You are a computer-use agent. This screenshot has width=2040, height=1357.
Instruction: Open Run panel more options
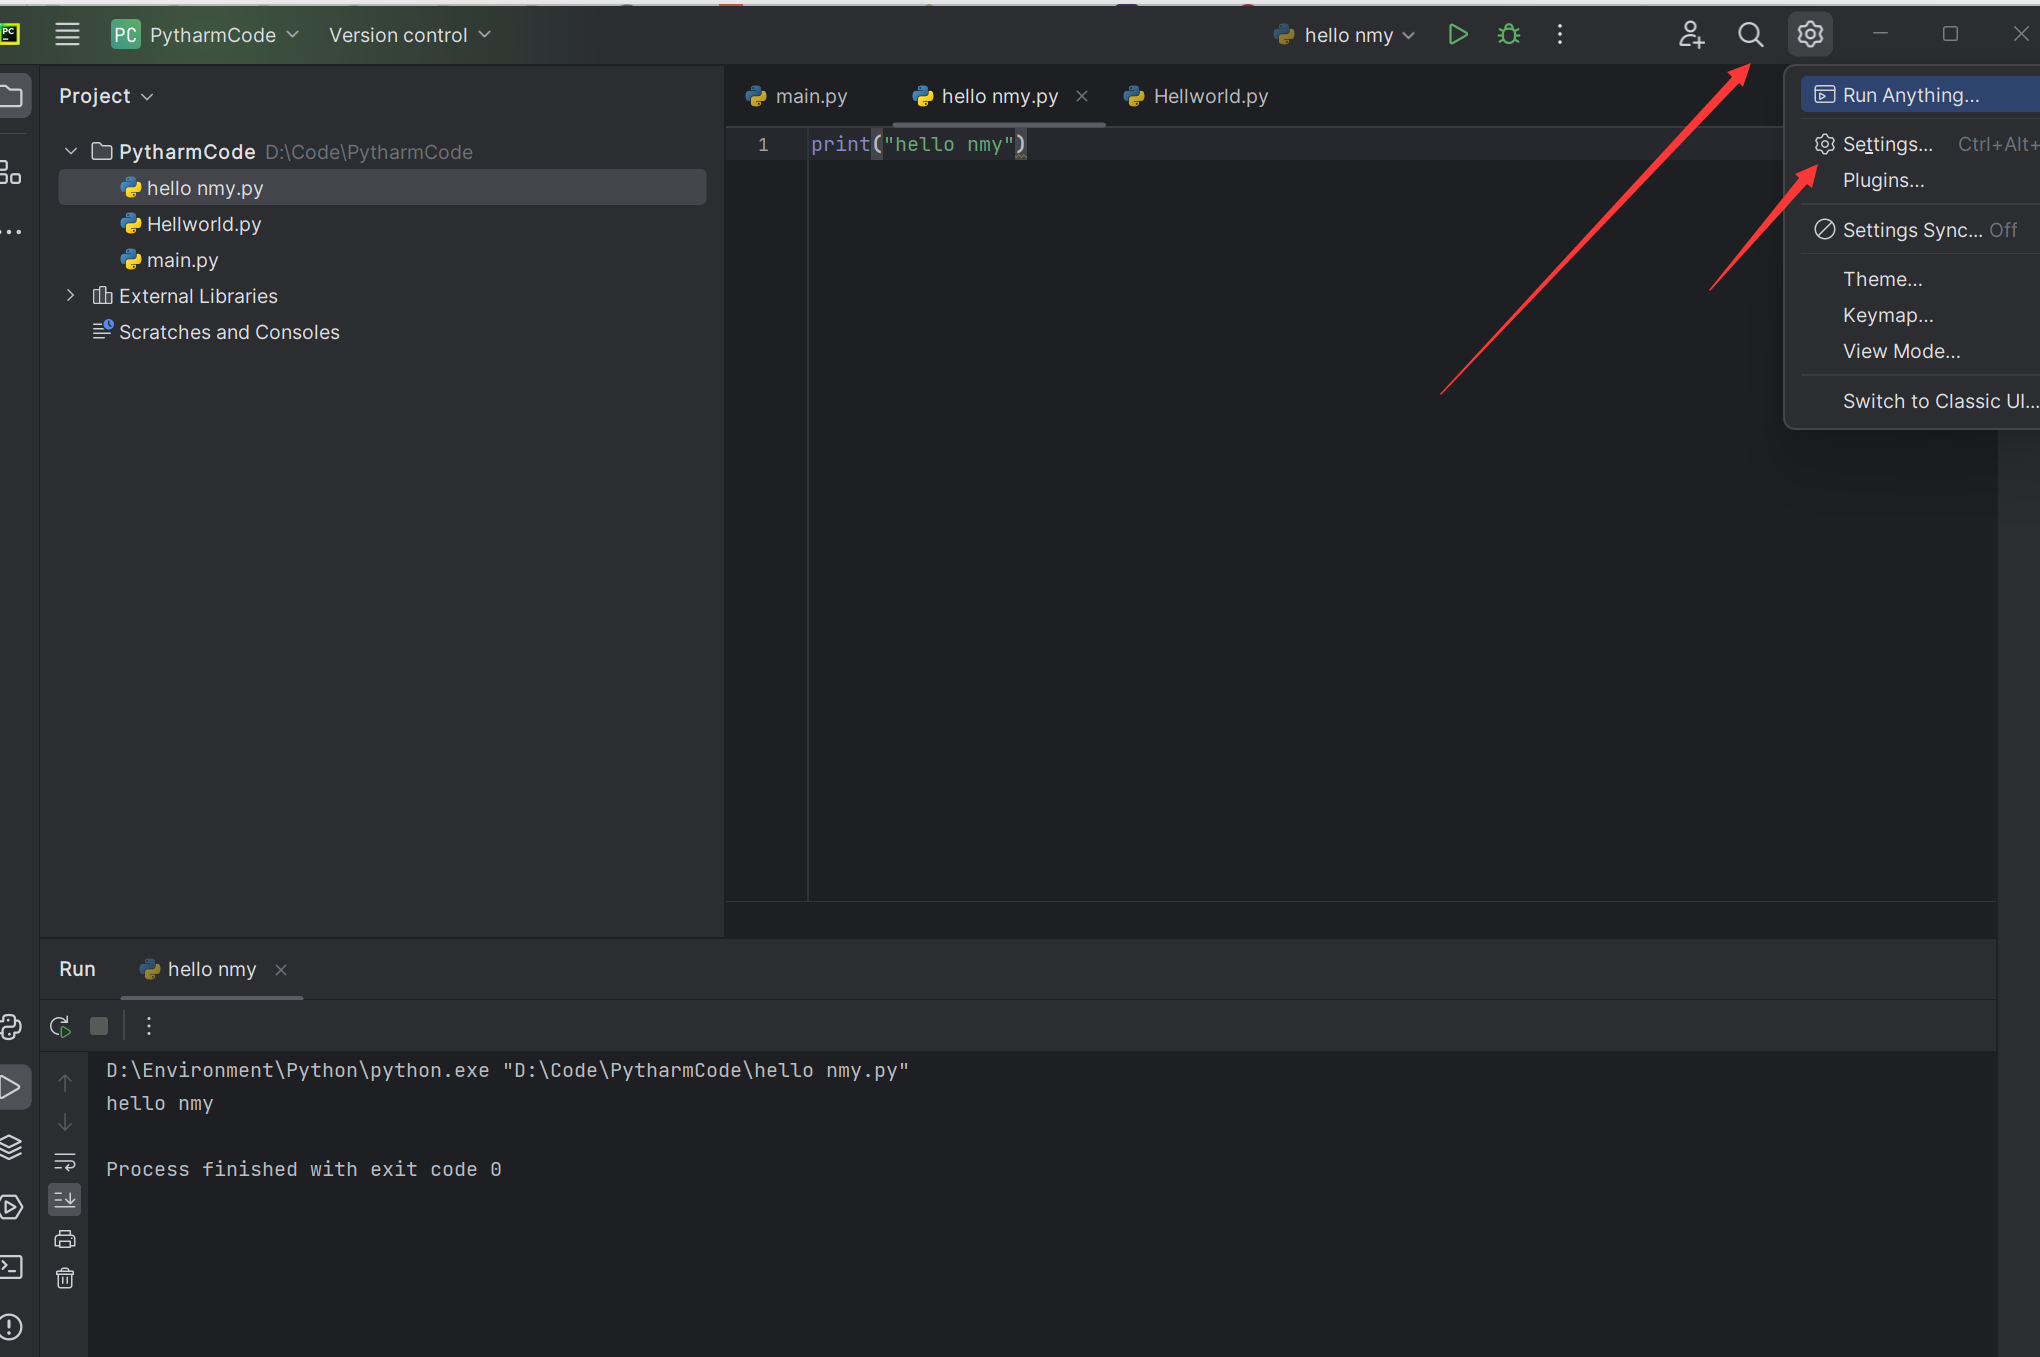pos(148,1026)
